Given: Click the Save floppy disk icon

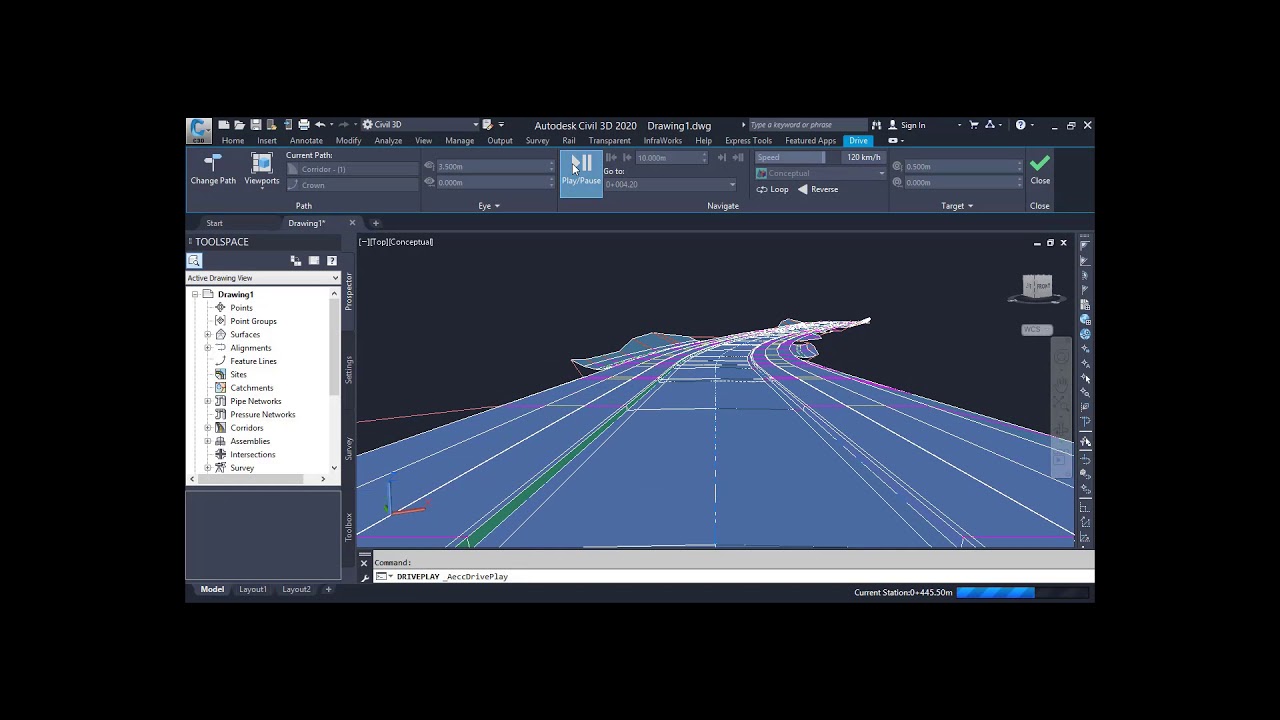Looking at the screenshot, I should tap(256, 125).
